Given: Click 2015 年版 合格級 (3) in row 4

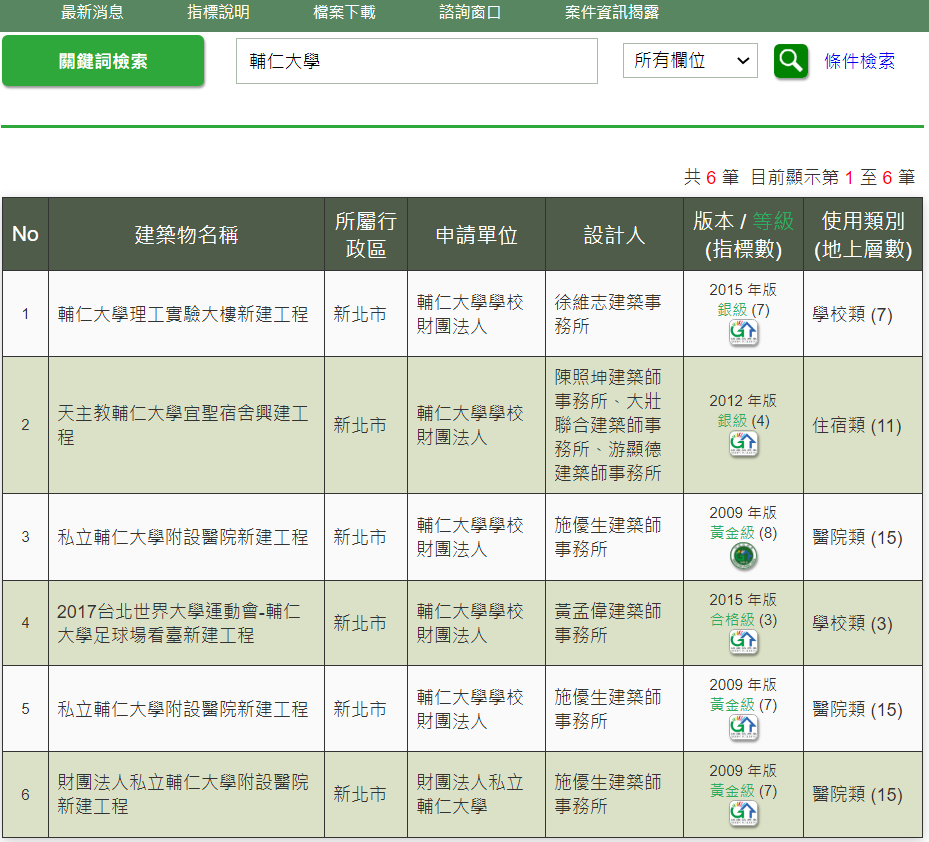Looking at the screenshot, I should [x=743, y=610].
